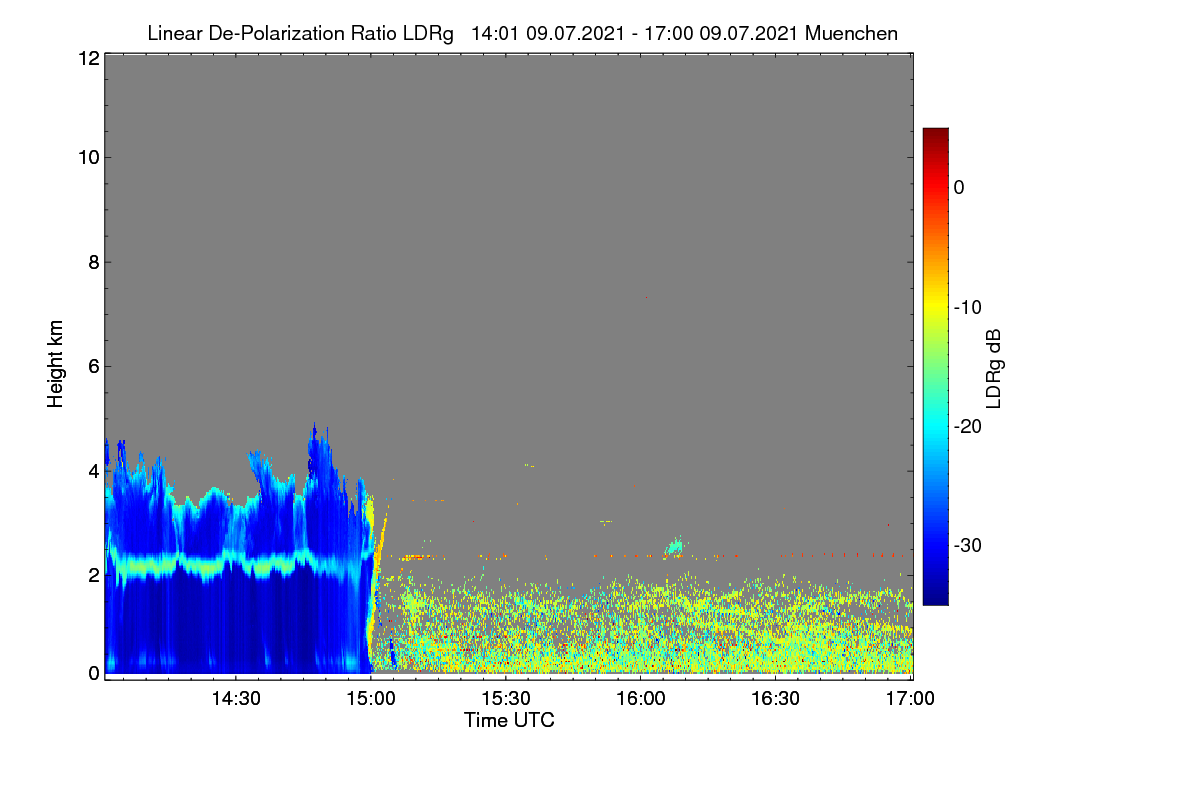Click the start time '14:01 09.07.2021' in title

[546, 34]
